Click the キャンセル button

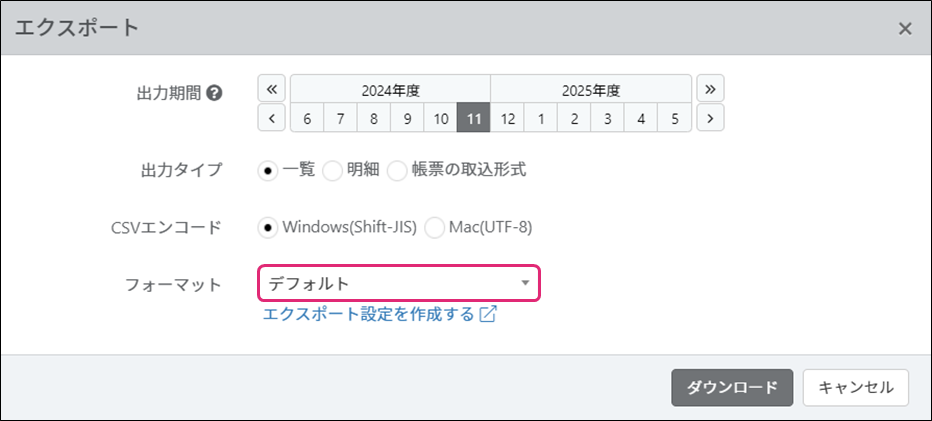(x=855, y=388)
